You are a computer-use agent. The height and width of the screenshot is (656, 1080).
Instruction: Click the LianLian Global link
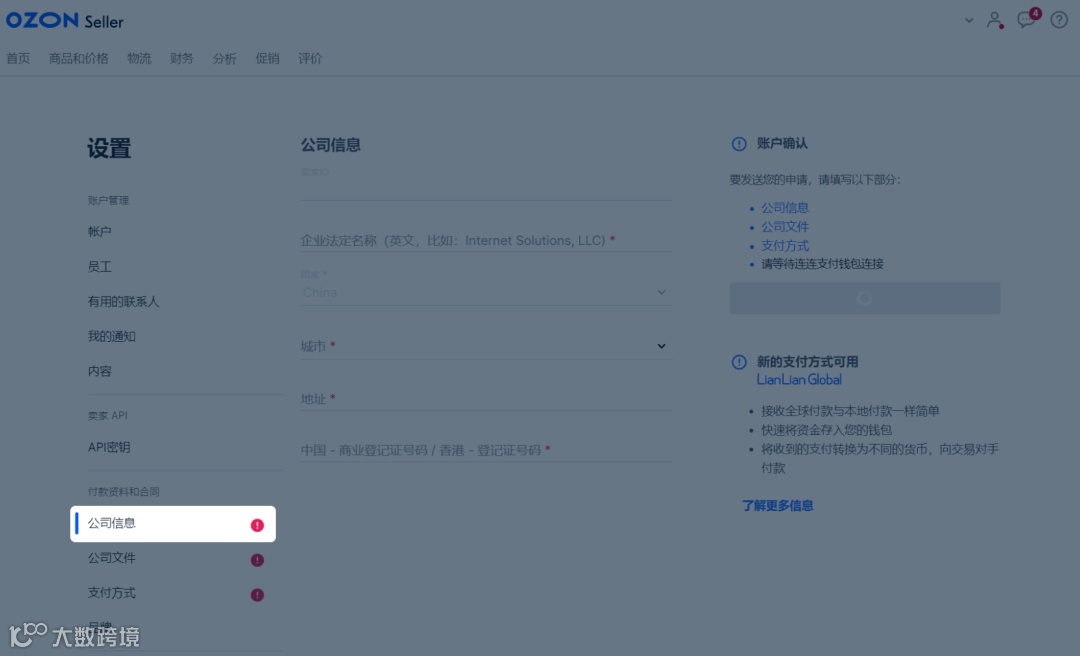799,380
